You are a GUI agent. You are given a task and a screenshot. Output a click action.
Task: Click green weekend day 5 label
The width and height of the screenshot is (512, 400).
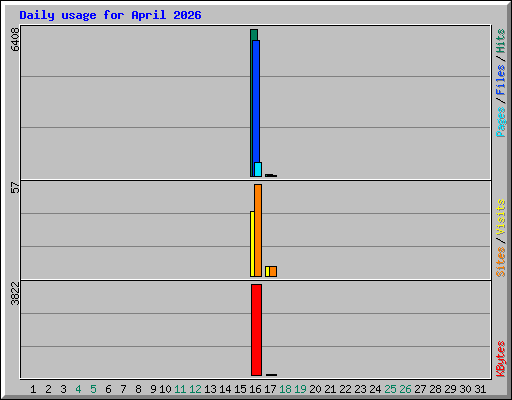tap(93, 389)
